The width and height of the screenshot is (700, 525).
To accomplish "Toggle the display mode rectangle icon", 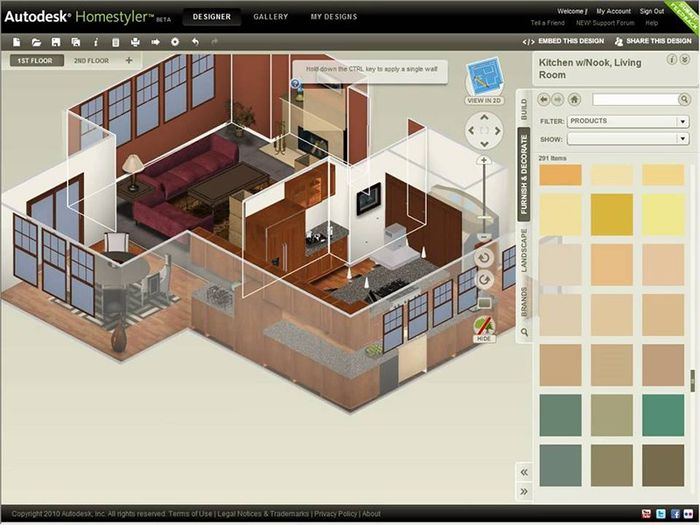I will pos(484,304).
